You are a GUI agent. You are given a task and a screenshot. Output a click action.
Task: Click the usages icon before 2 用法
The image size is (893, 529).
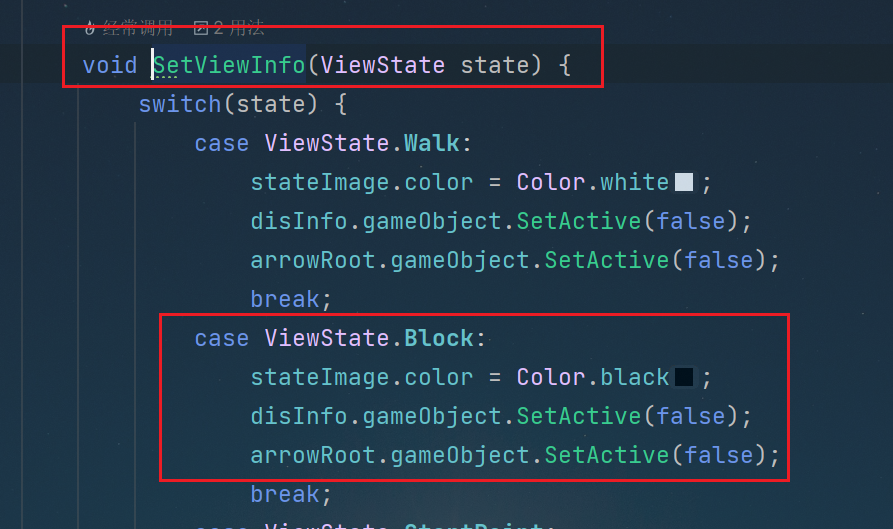click(x=200, y=28)
